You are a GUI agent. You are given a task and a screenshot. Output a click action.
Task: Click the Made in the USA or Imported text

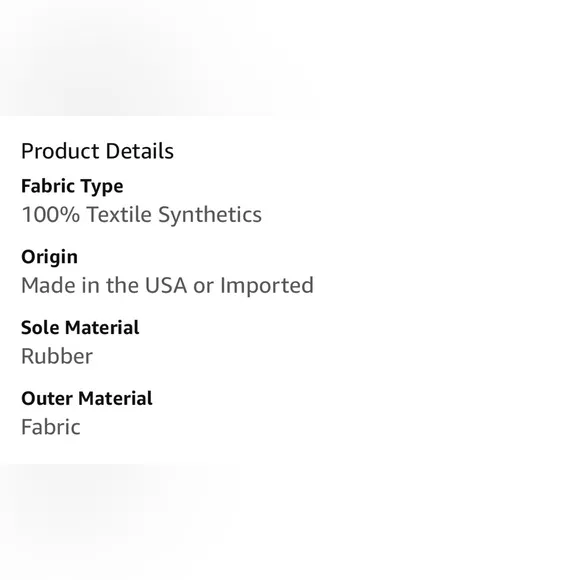[x=167, y=285]
